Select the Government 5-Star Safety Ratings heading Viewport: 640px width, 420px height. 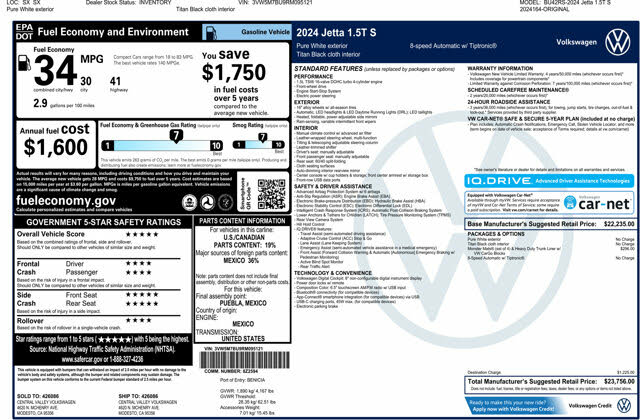click(x=98, y=220)
